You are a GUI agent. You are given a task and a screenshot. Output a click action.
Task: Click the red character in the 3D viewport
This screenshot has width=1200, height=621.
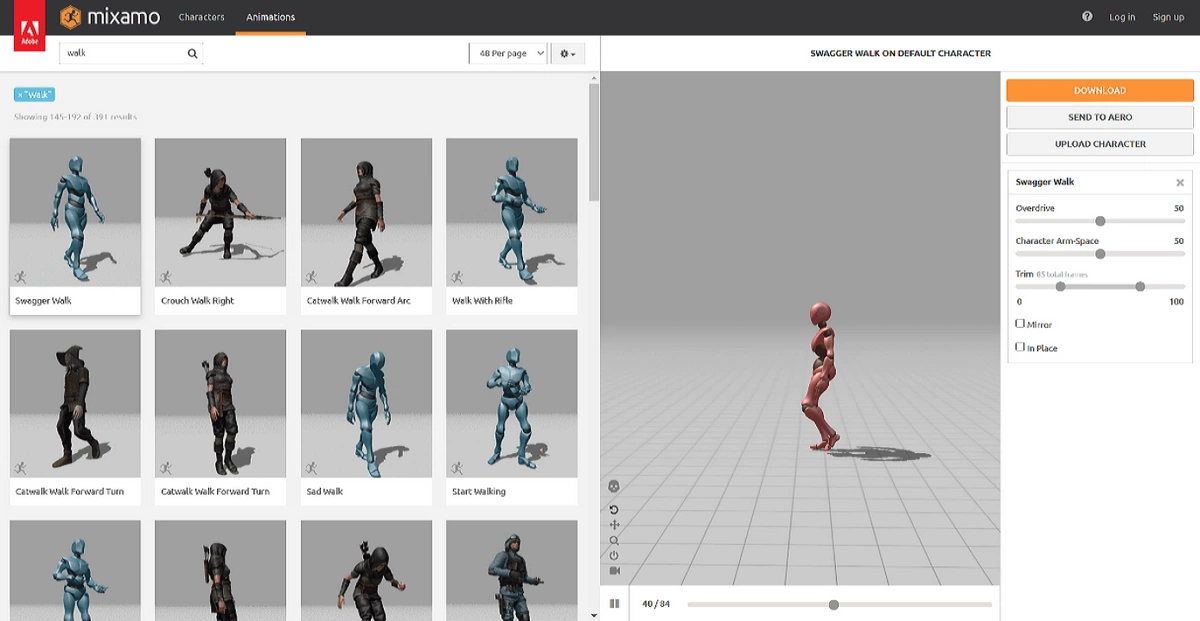822,377
